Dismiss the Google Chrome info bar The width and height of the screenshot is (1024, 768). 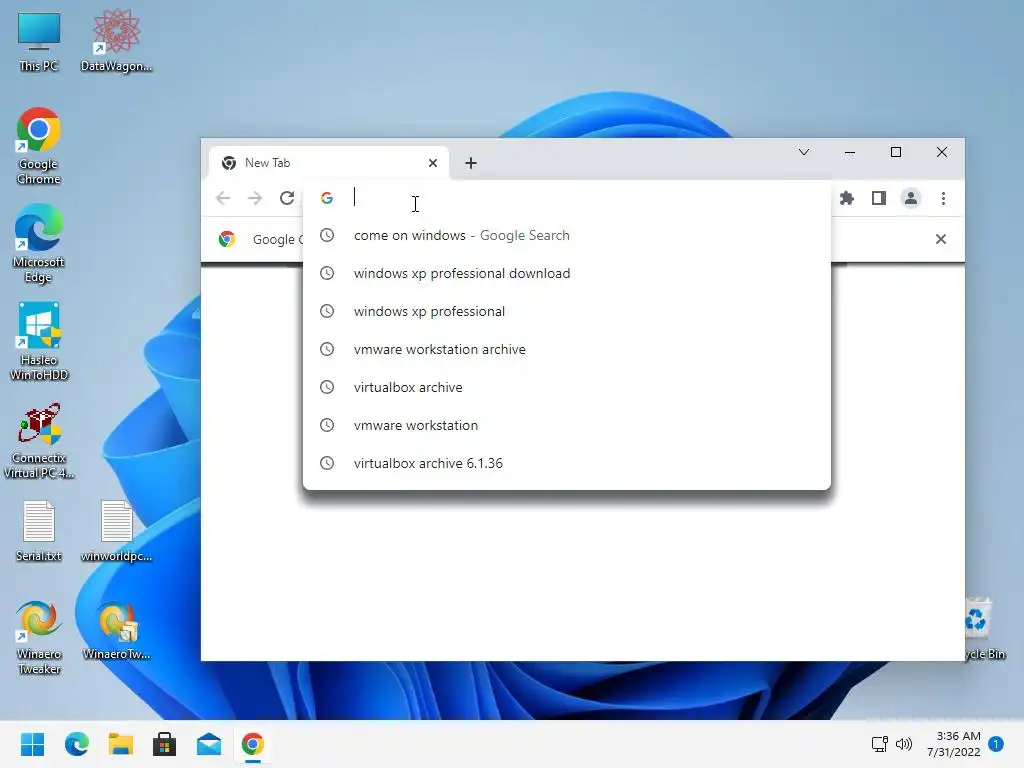point(940,239)
